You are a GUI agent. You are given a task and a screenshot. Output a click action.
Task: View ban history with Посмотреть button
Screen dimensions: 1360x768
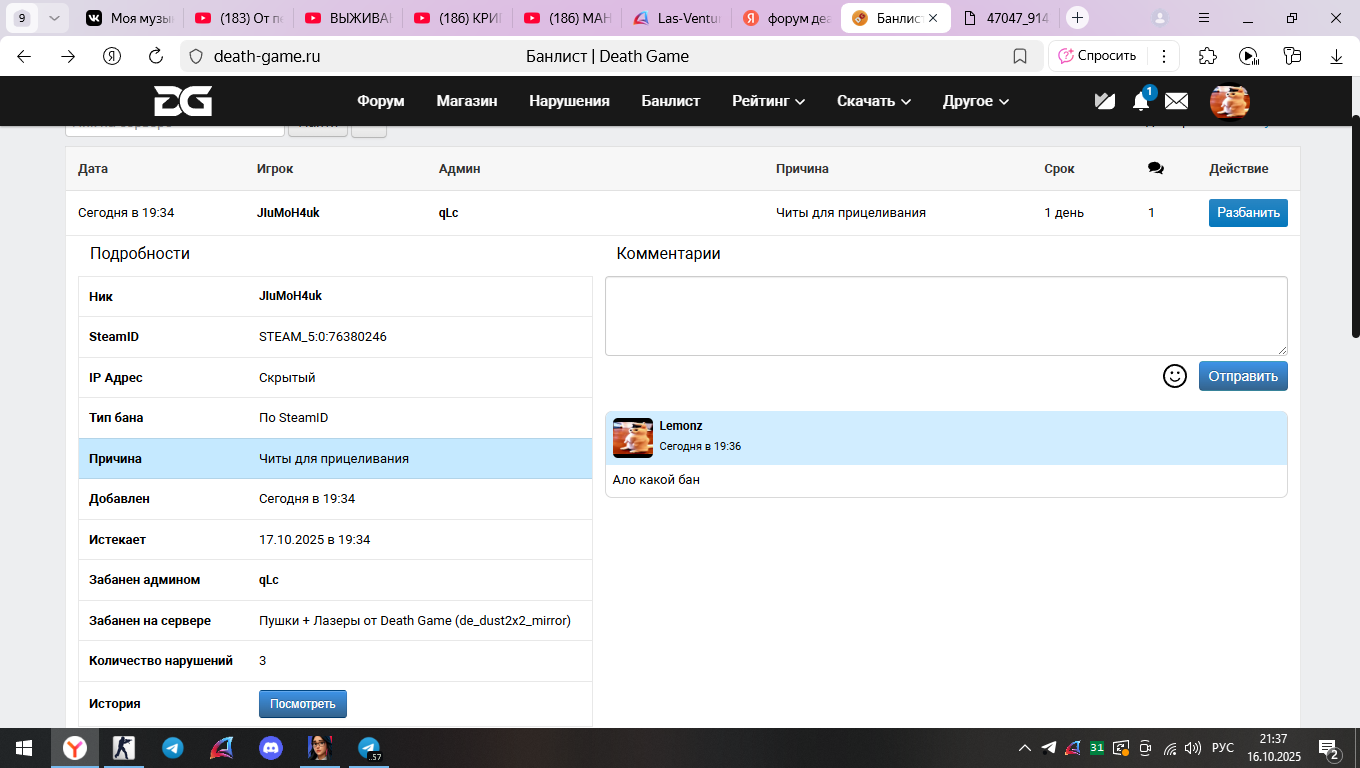[303, 704]
